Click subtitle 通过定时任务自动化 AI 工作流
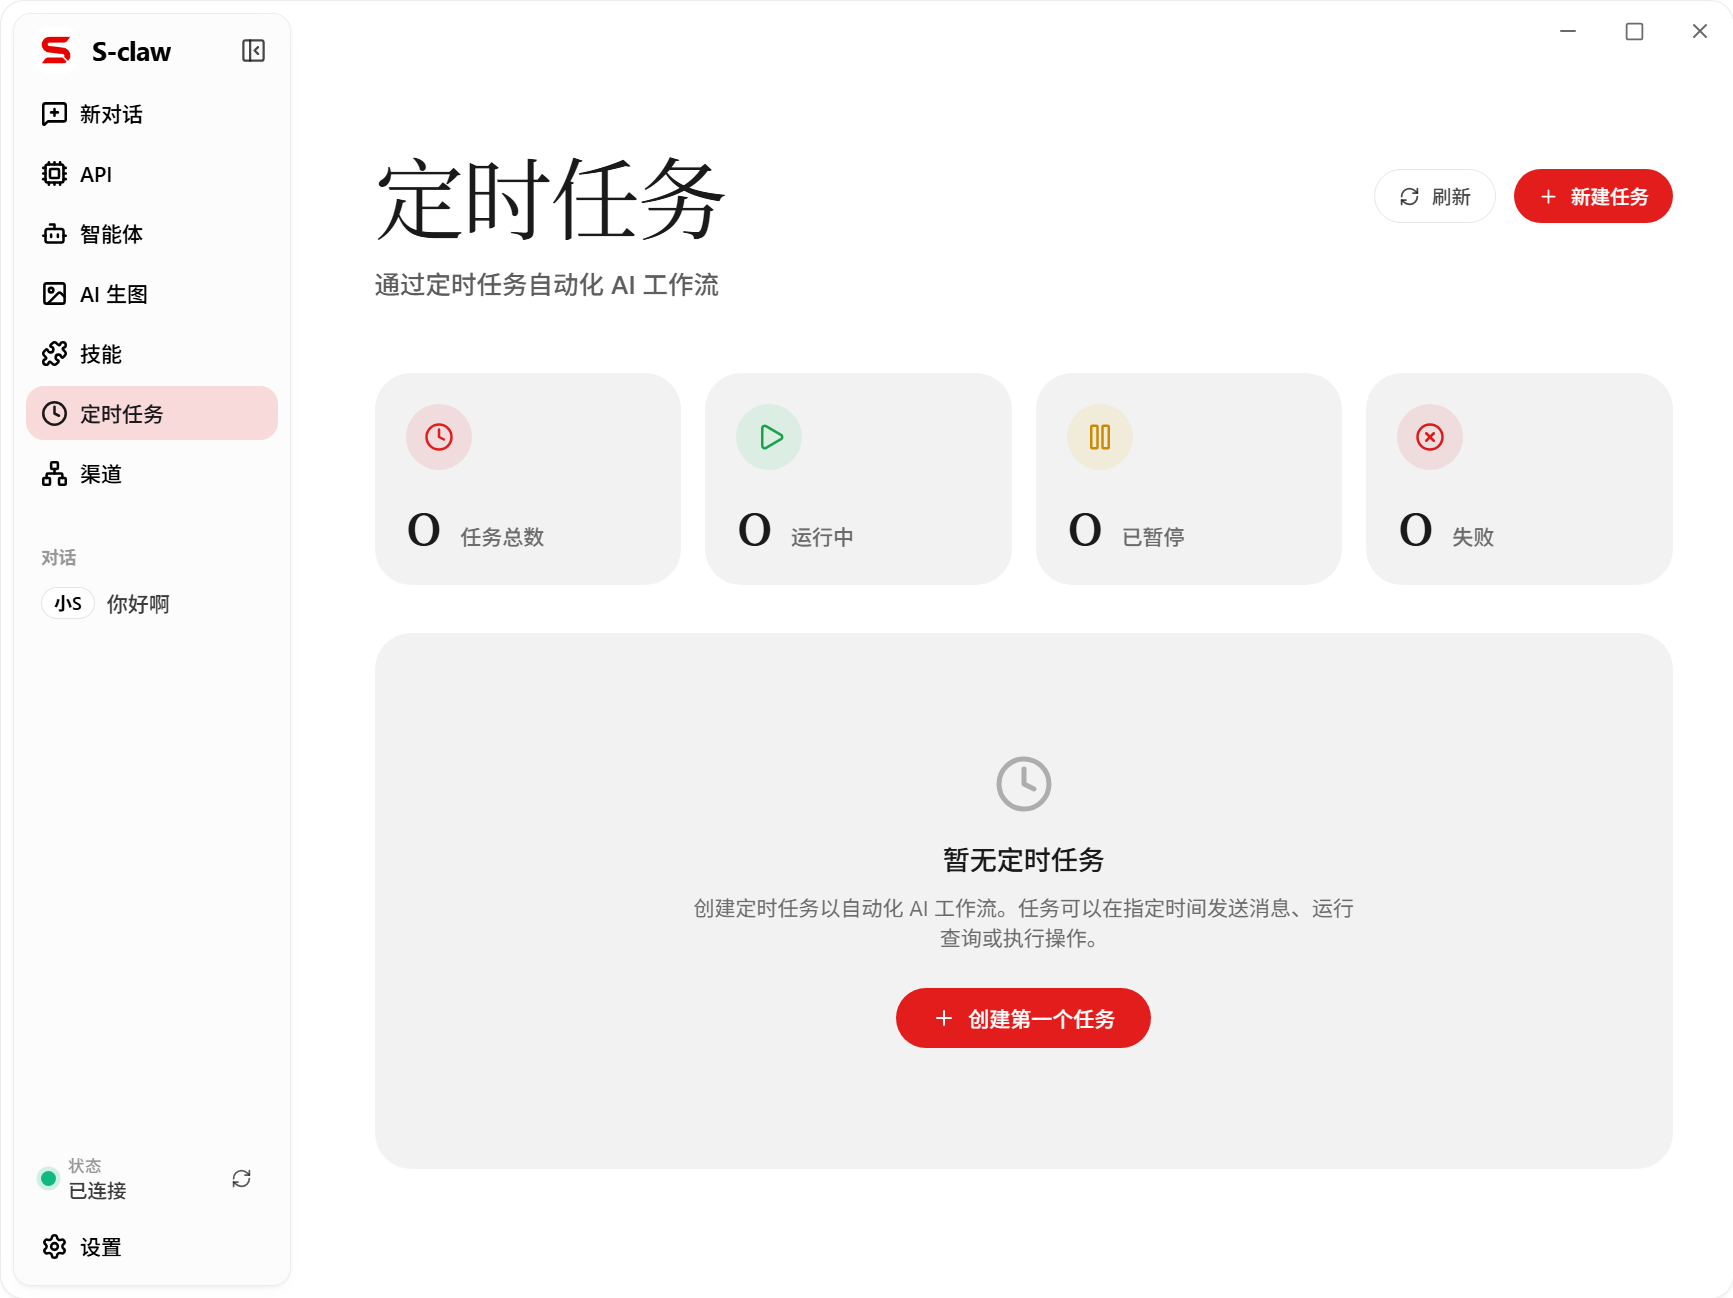 (547, 285)
